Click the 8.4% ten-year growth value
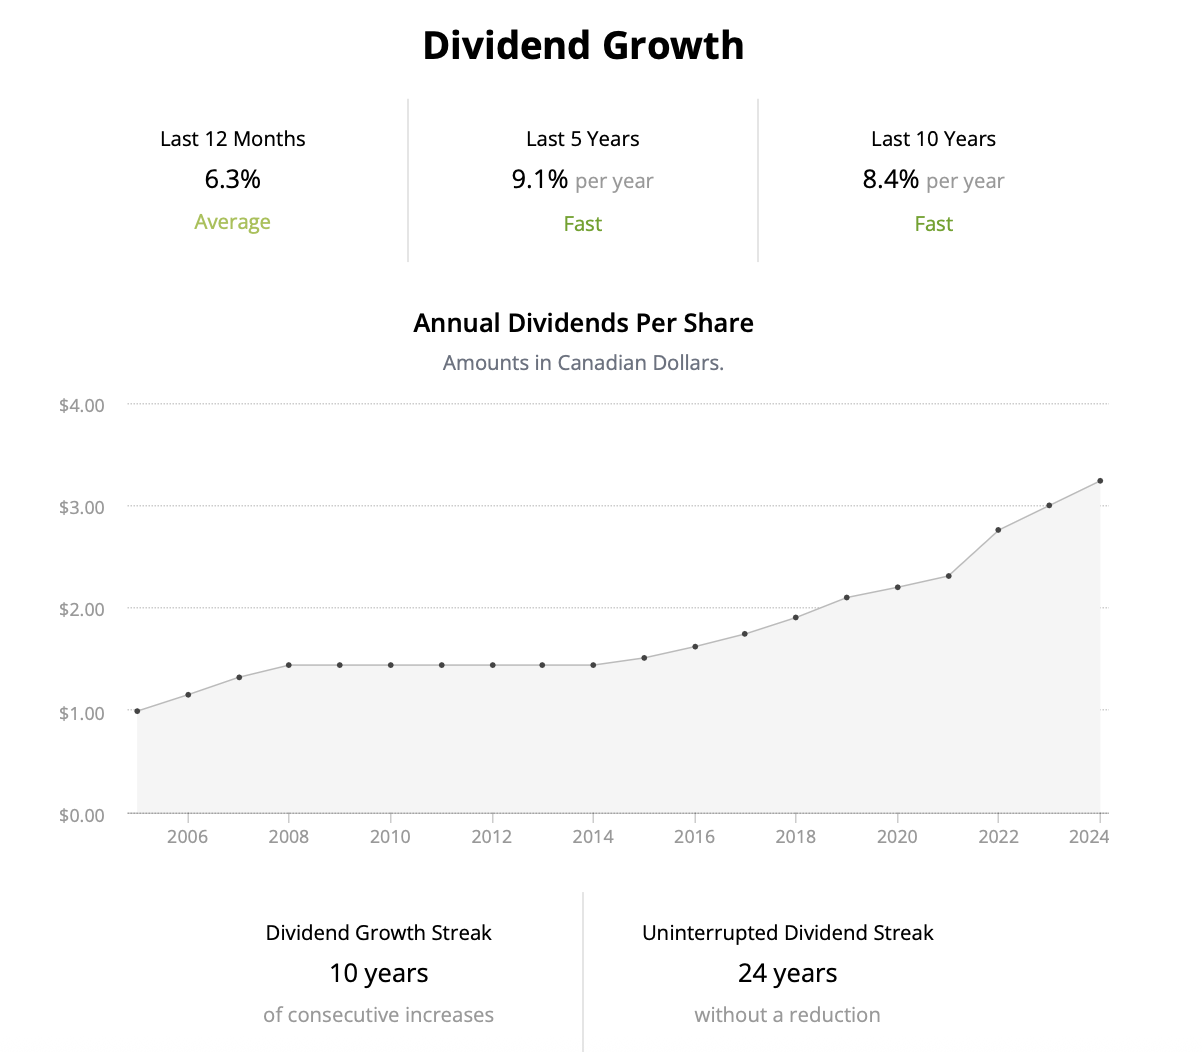 (x=890, y=180)
